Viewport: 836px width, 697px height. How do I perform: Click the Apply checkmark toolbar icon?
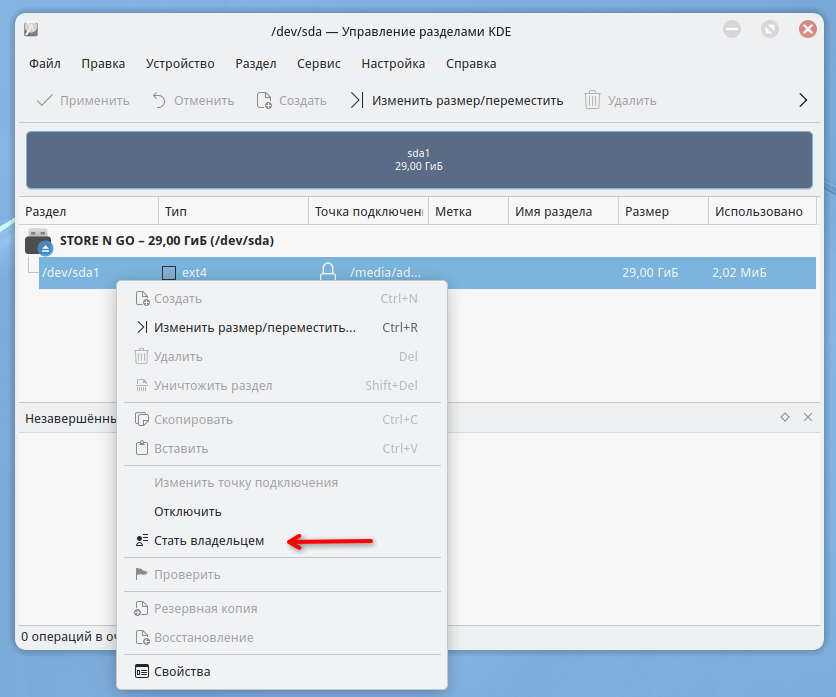(x=45, y=100)
